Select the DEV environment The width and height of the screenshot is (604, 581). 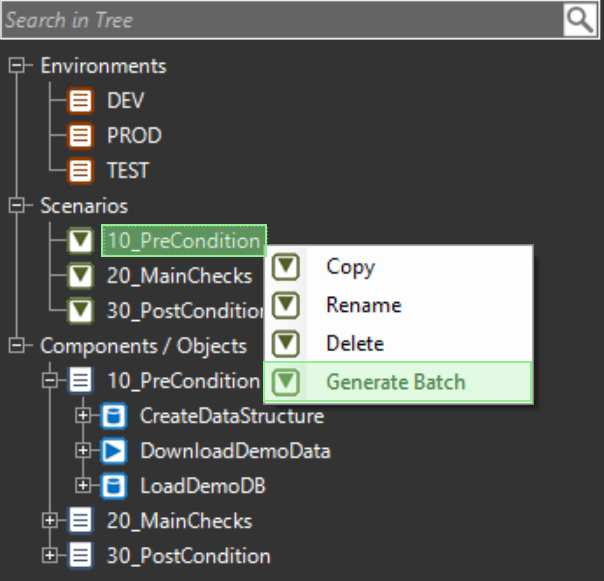click(x=126, y=101)
